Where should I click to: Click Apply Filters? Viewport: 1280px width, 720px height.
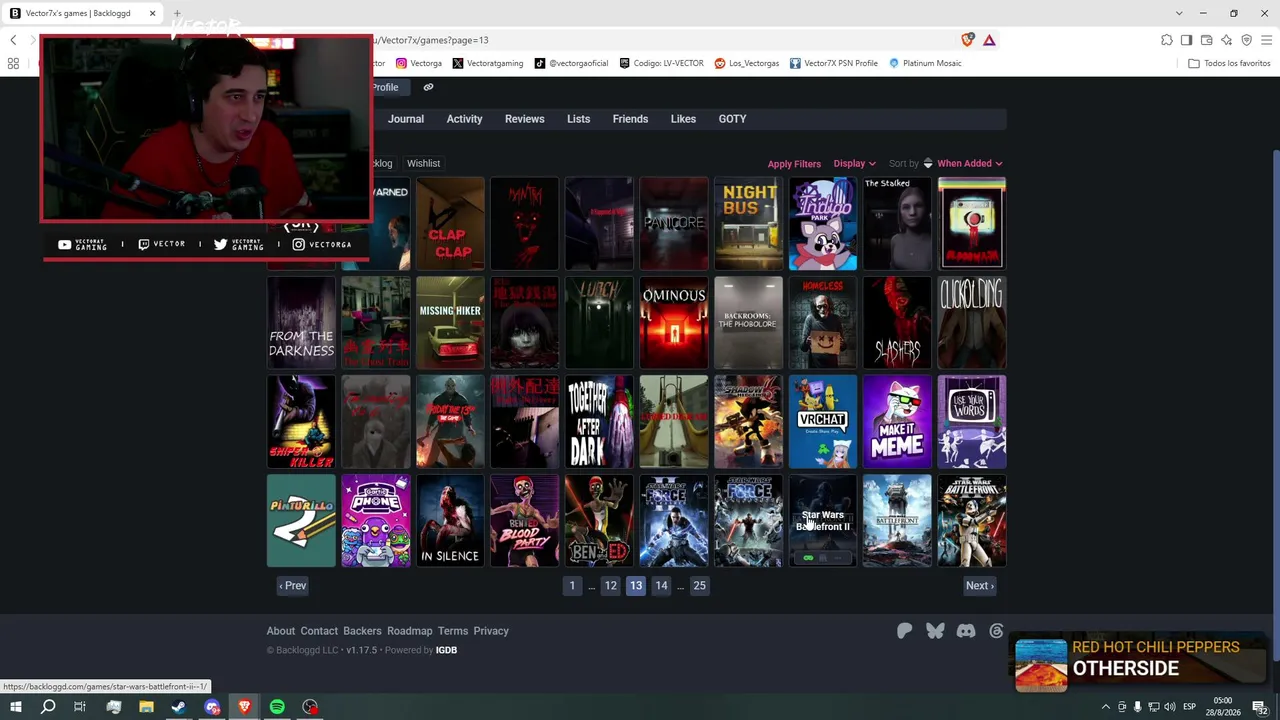click(x=794, y=164)
